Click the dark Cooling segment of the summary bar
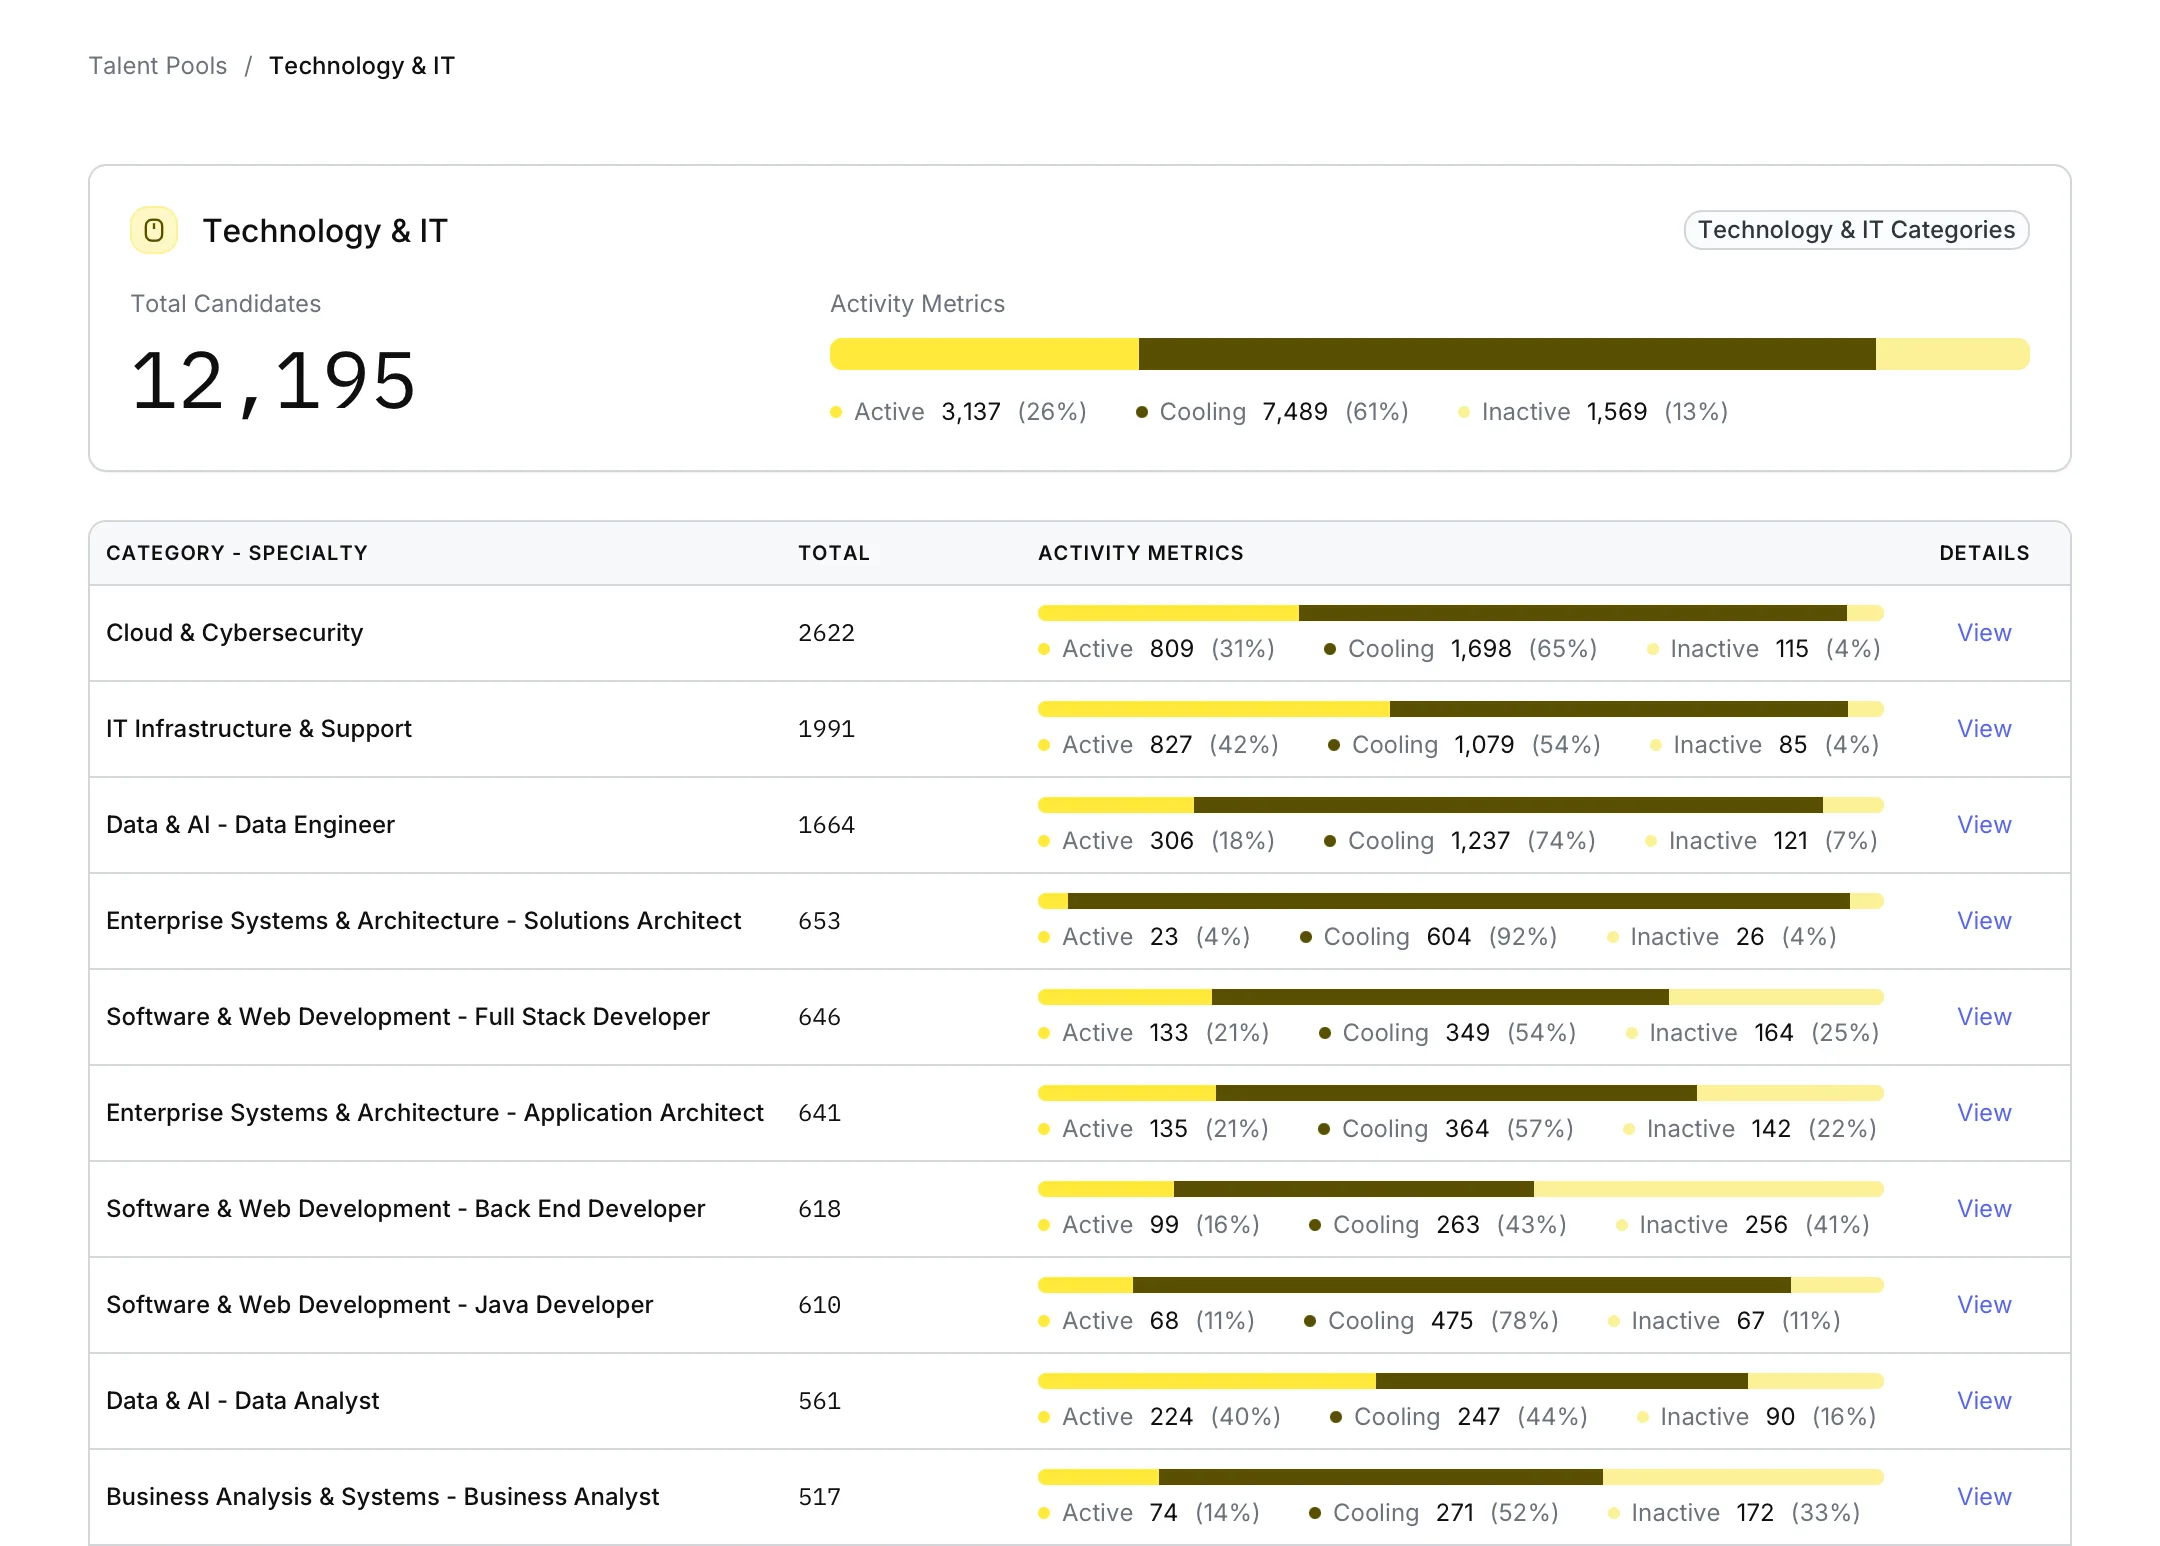The width and height of the screenshot is (2160, 1546). pos(1506,354)
